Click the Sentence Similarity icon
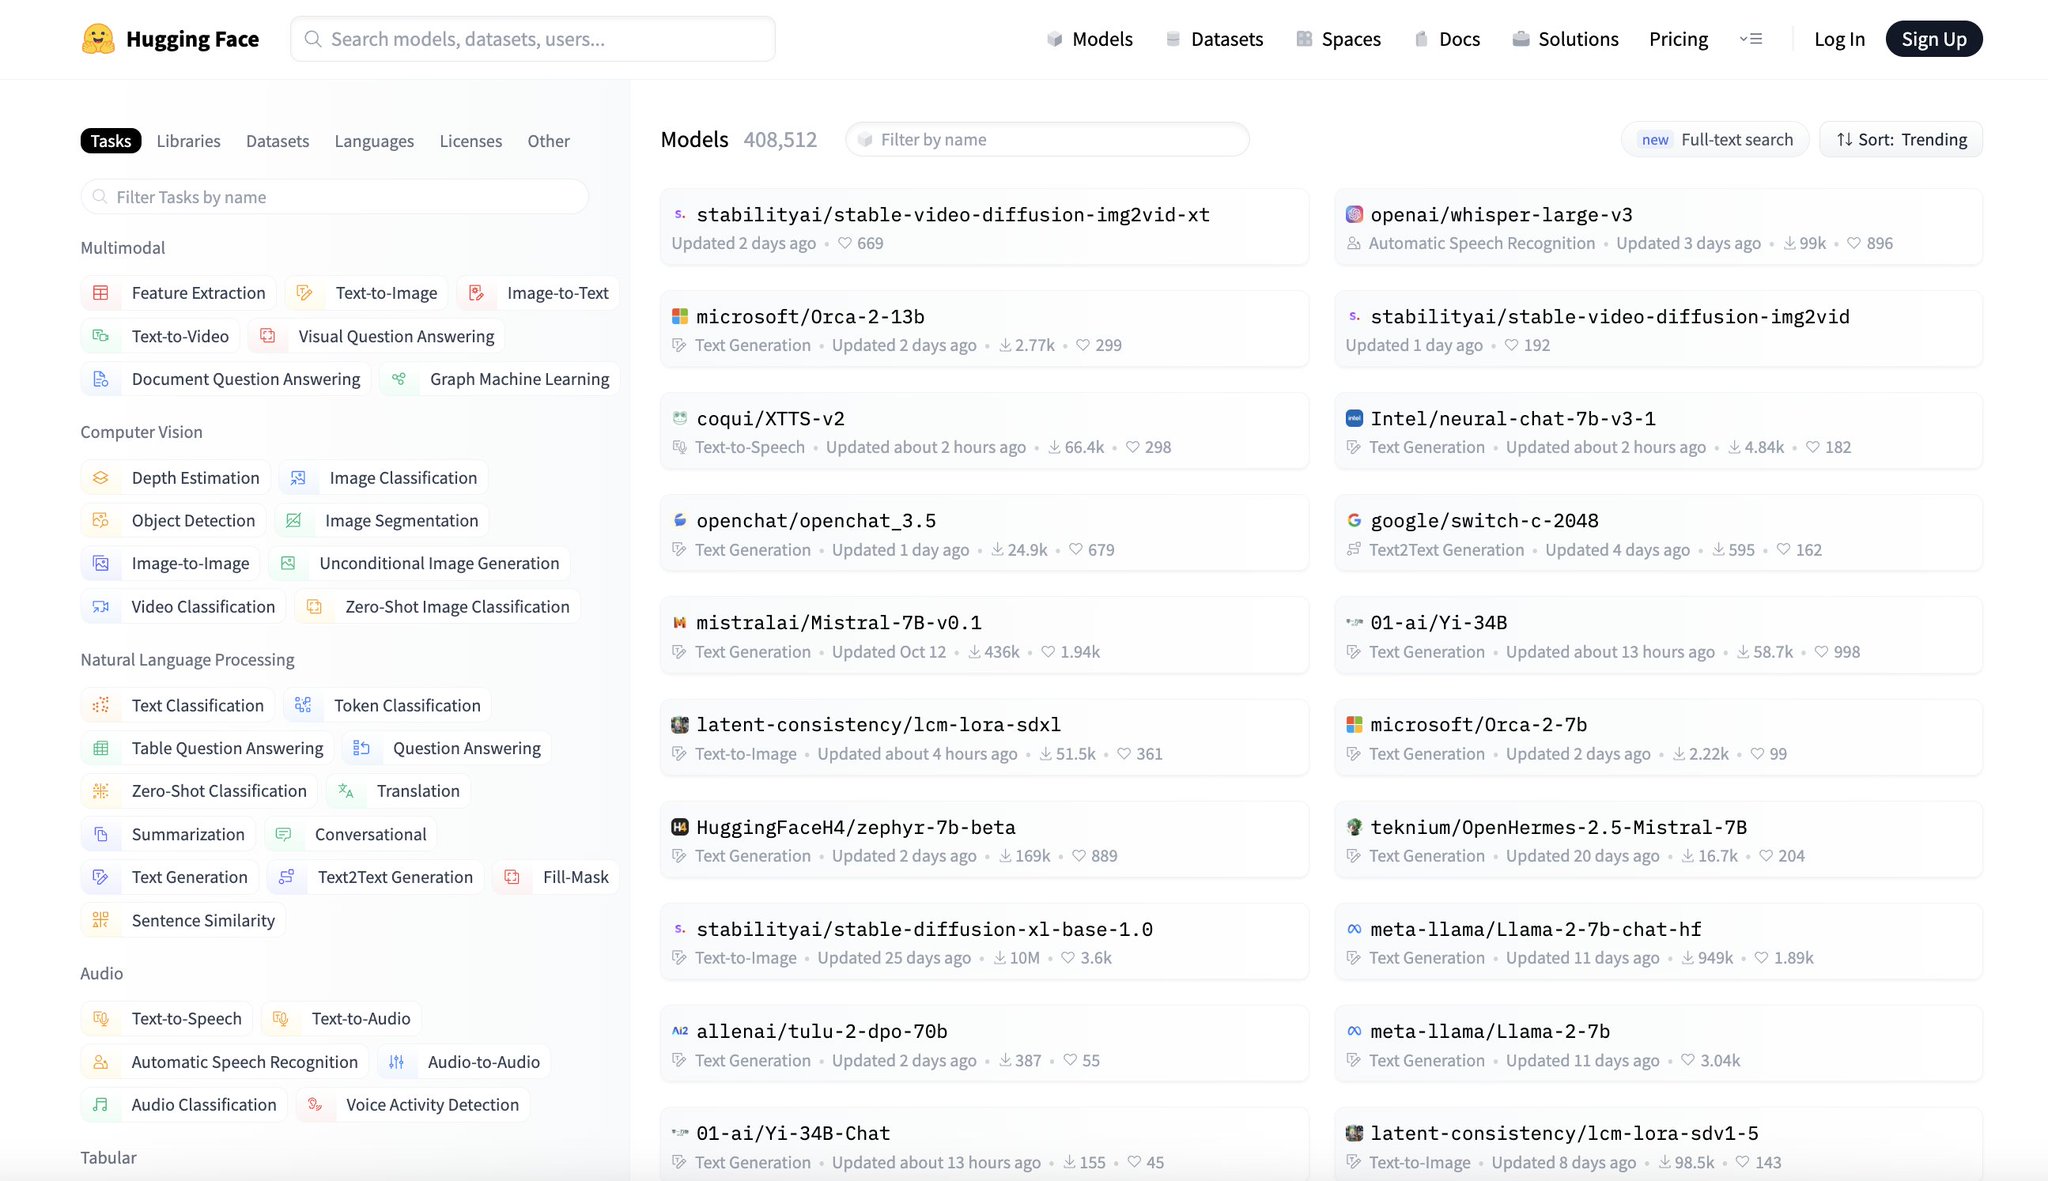 click(101, 920)
